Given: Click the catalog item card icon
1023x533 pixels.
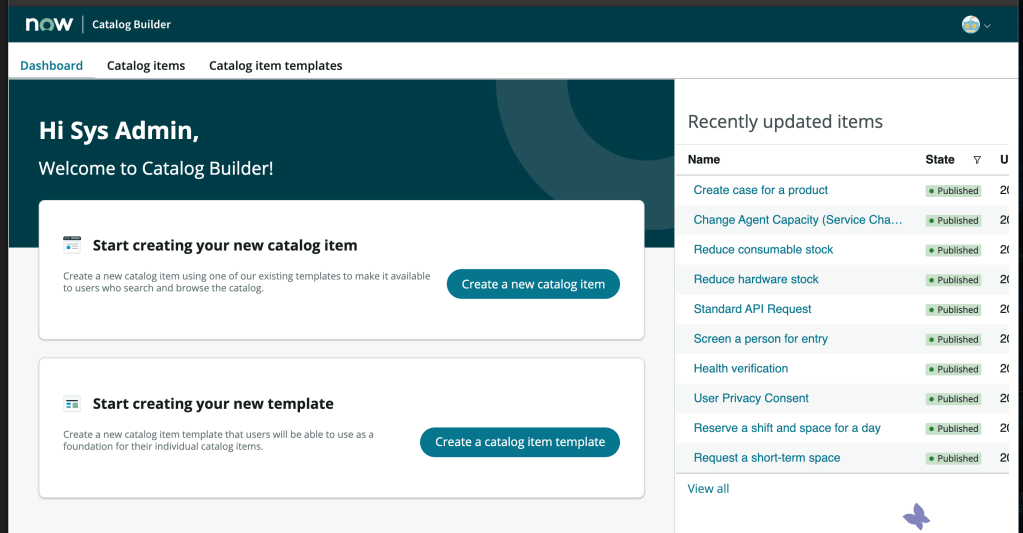Looking at the screenshot, I should (x=72, y=245).
